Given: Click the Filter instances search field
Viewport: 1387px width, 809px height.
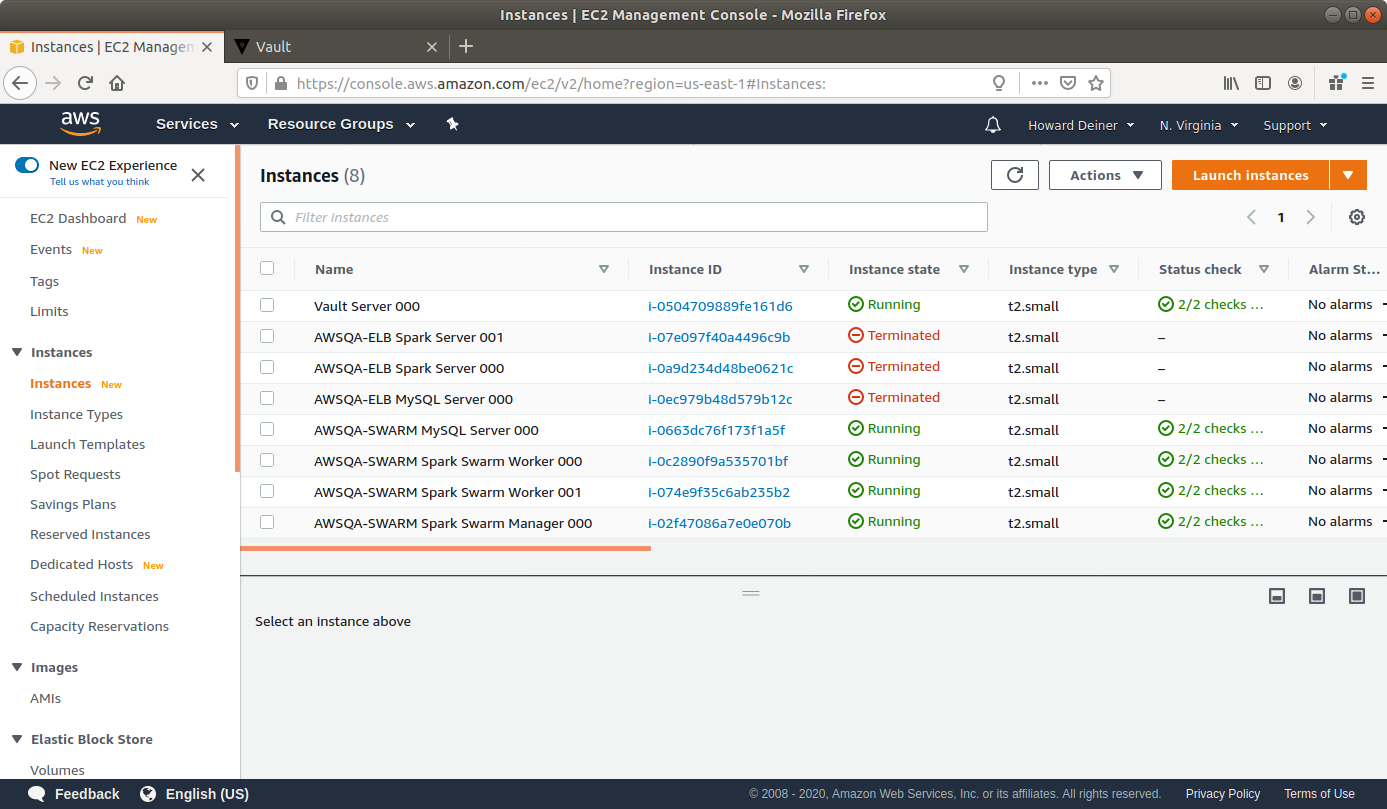Looking at the screenshot, I should tap(624, 217).
